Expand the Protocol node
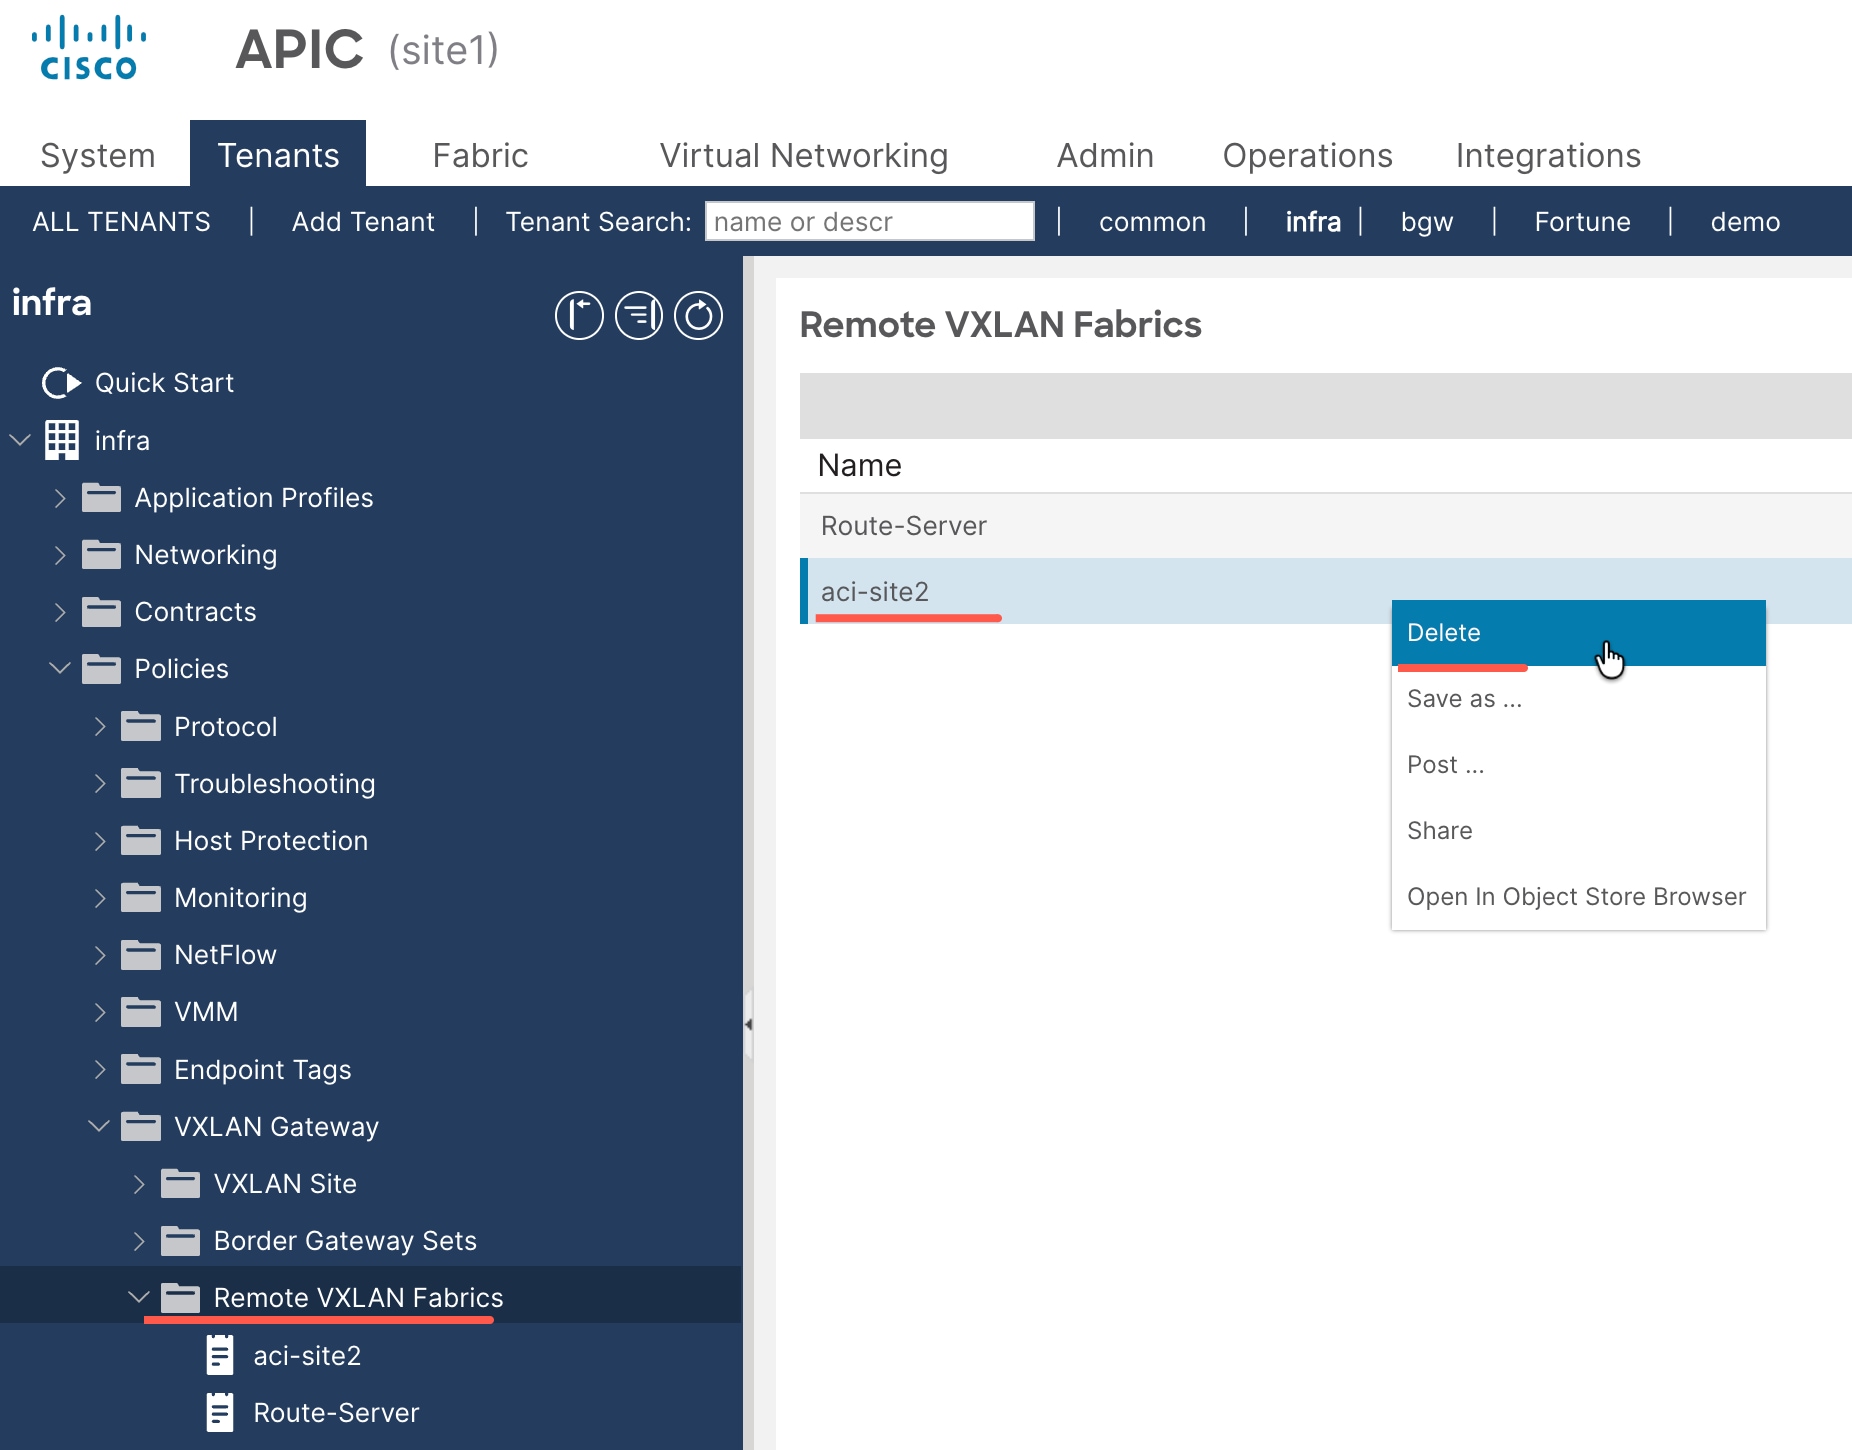 [x=100, y=726]
